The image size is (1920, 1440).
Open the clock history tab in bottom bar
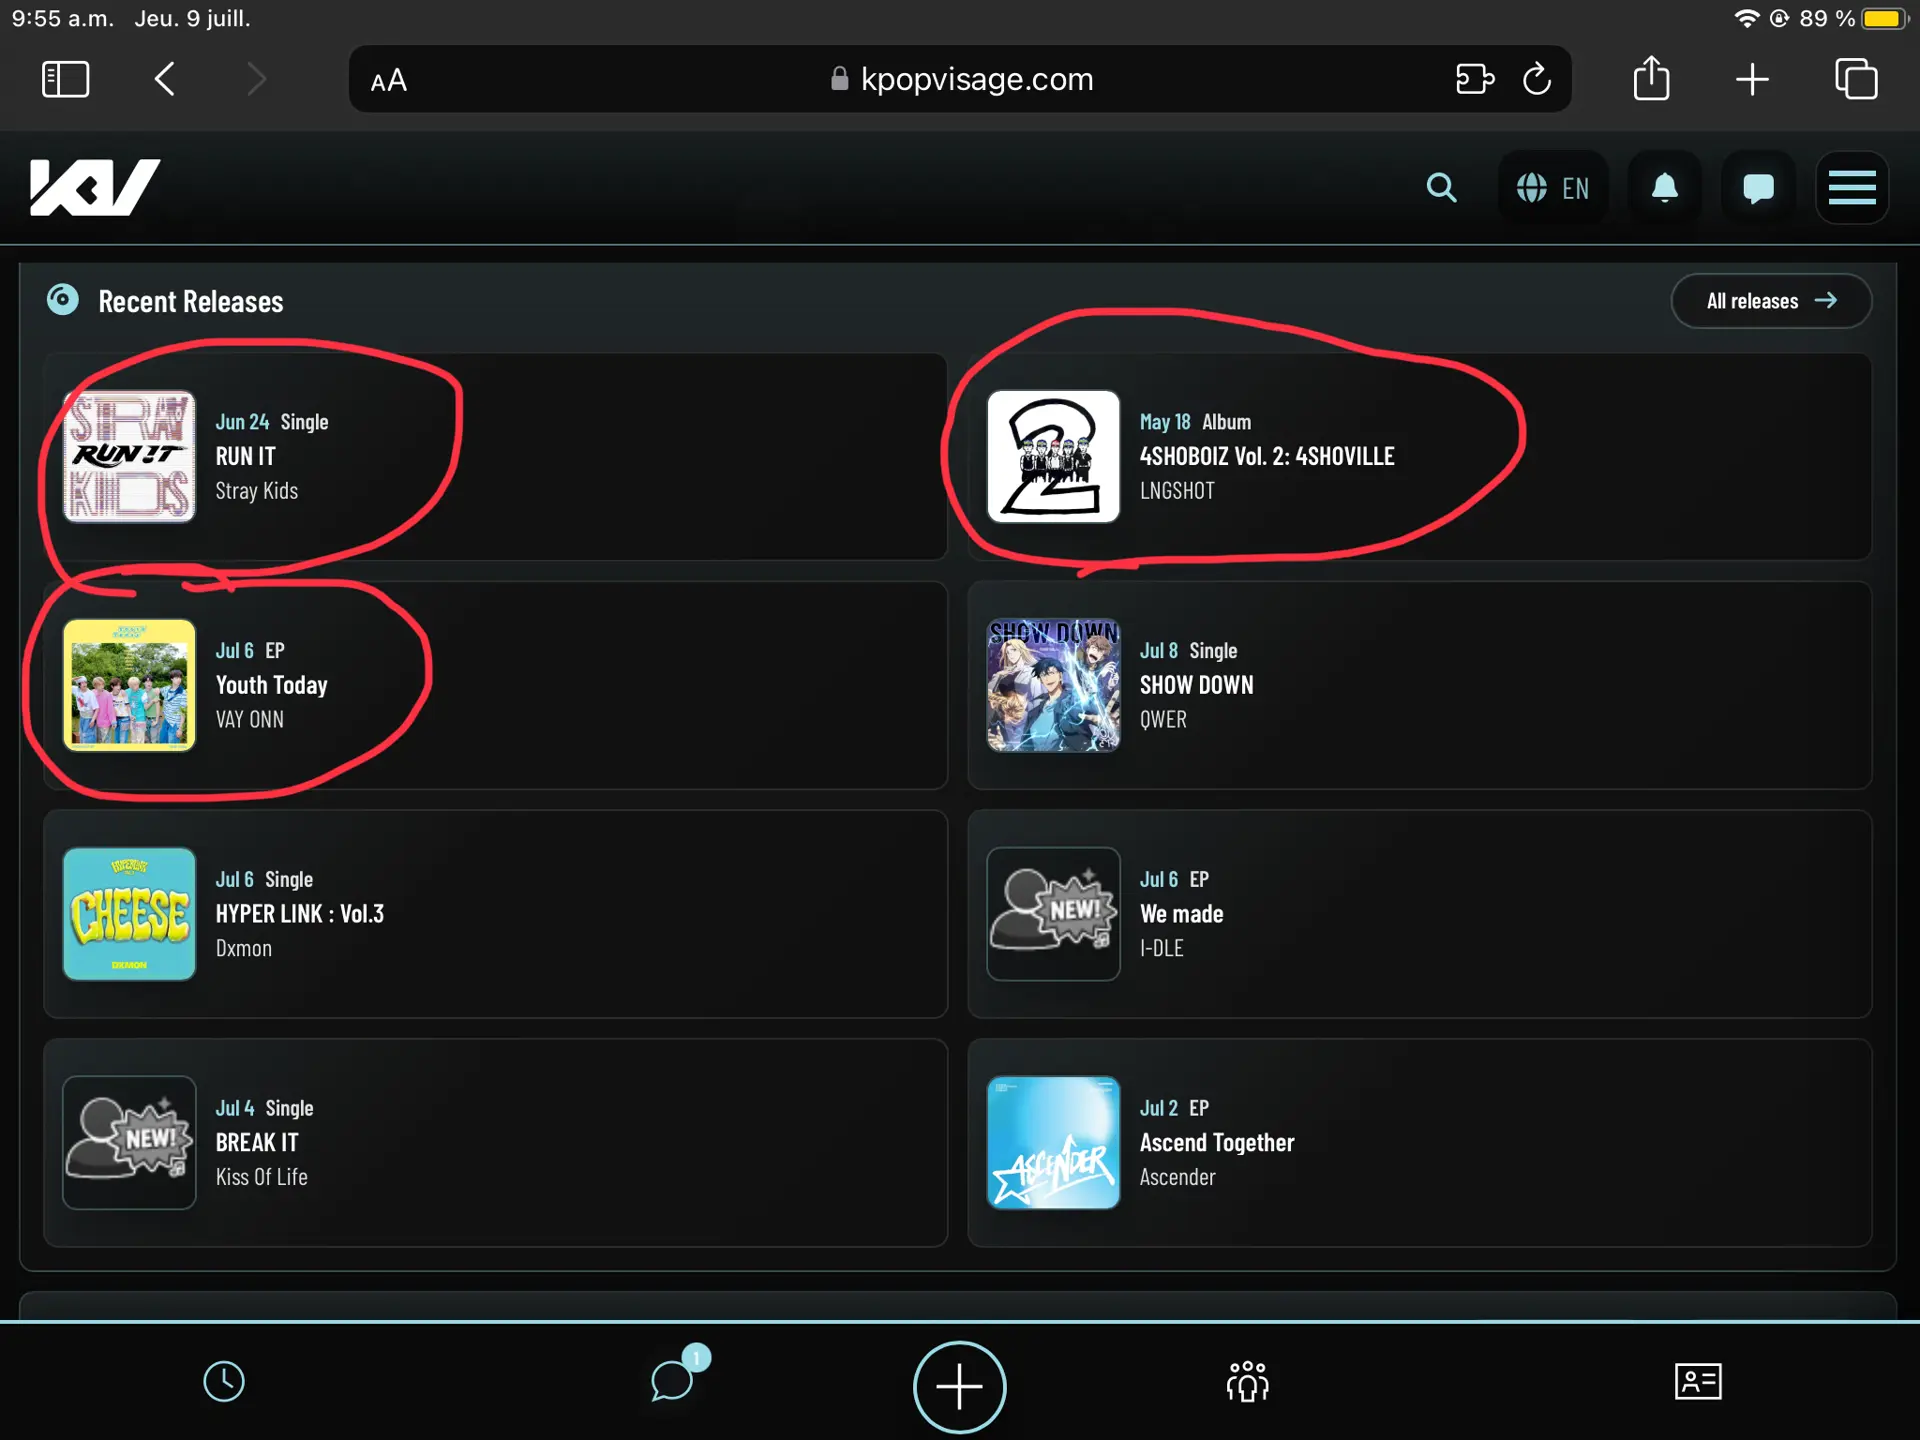click(224, 1382)
